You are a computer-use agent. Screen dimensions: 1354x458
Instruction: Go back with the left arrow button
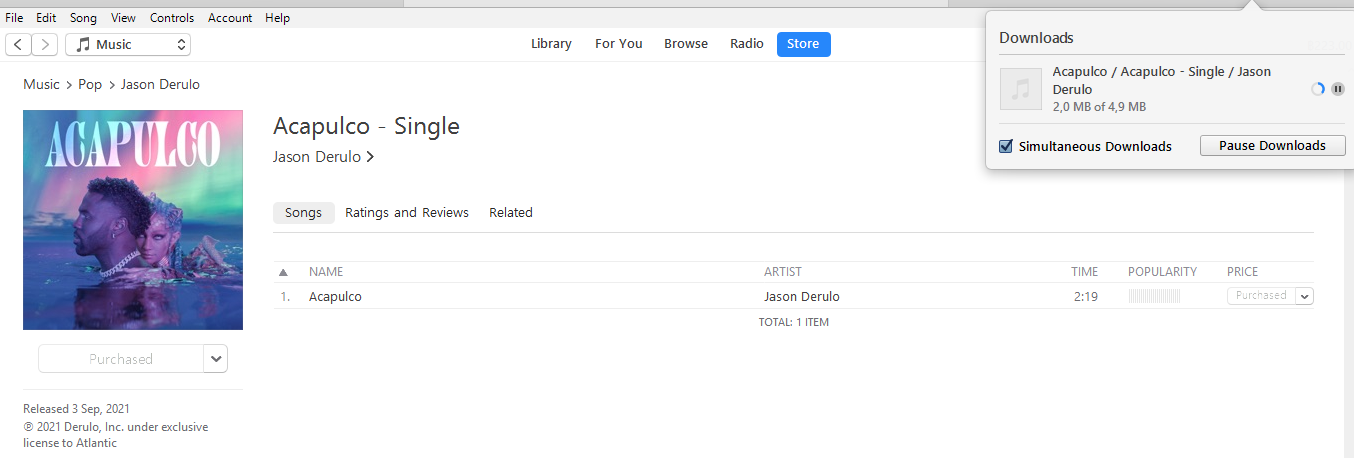[x=19, y=44]
